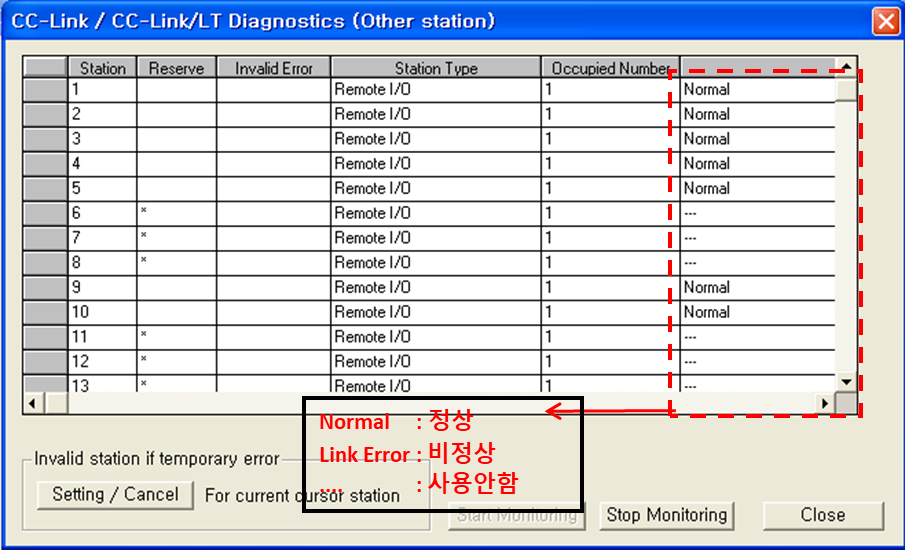
Task: Click station number cell 1
Action: [102, 90]
